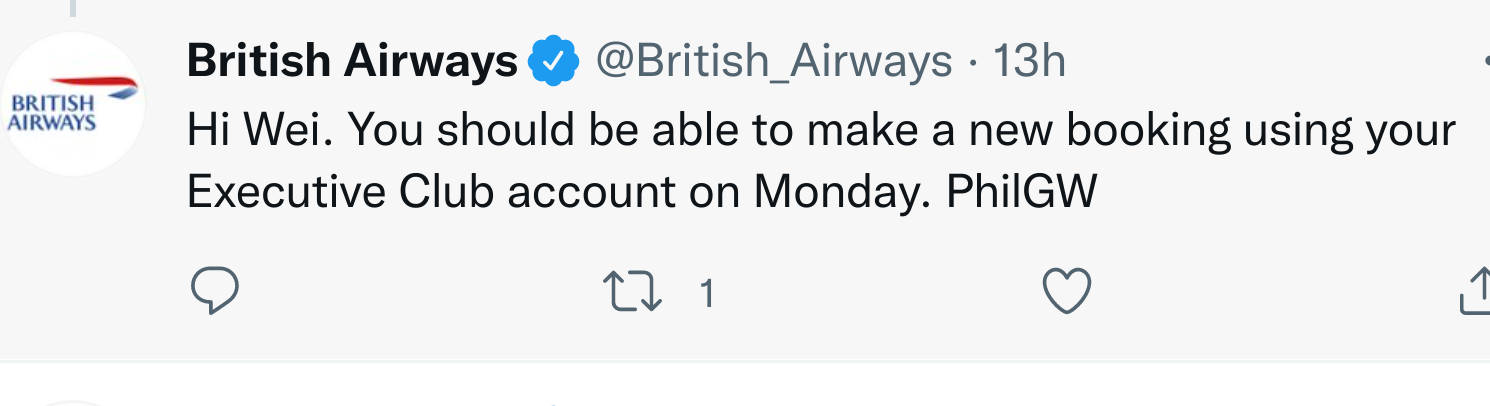Click the British Airways display name
Image resolution: width=1490 pixels, height=406 pixels.
click(352, 63)
